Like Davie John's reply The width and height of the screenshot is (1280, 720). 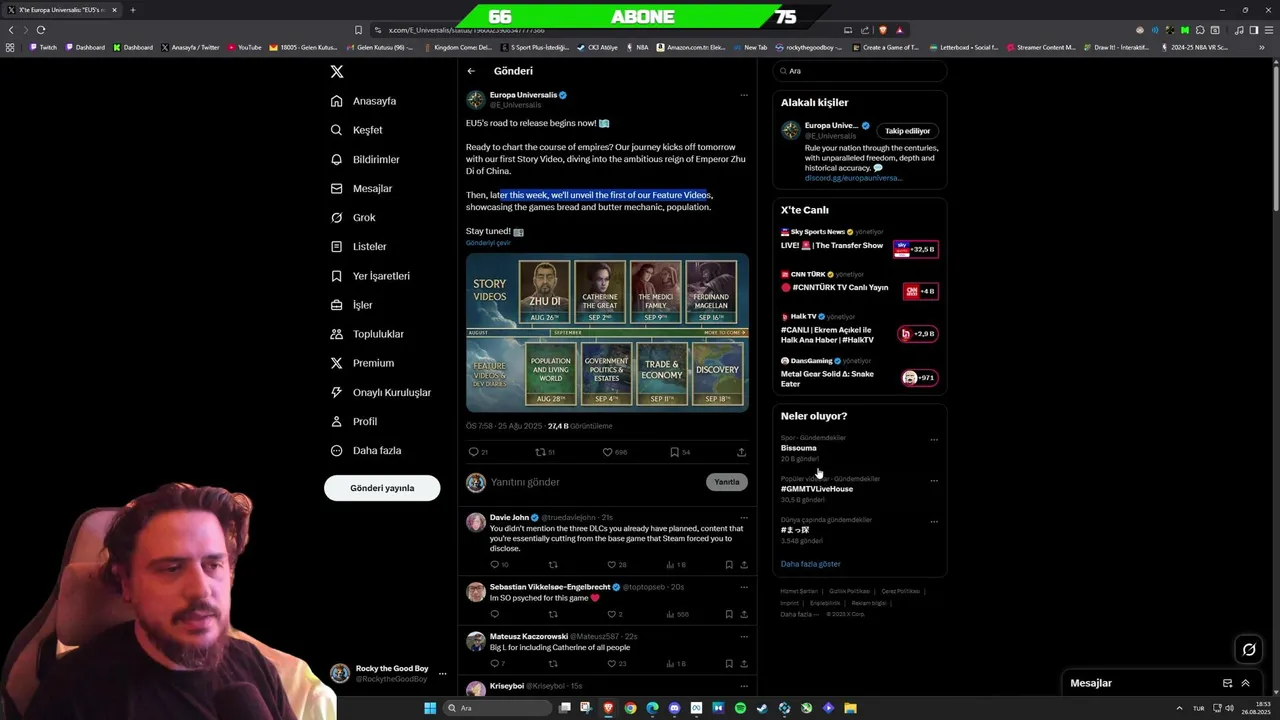pyautogui.click(x=612, y=565)
